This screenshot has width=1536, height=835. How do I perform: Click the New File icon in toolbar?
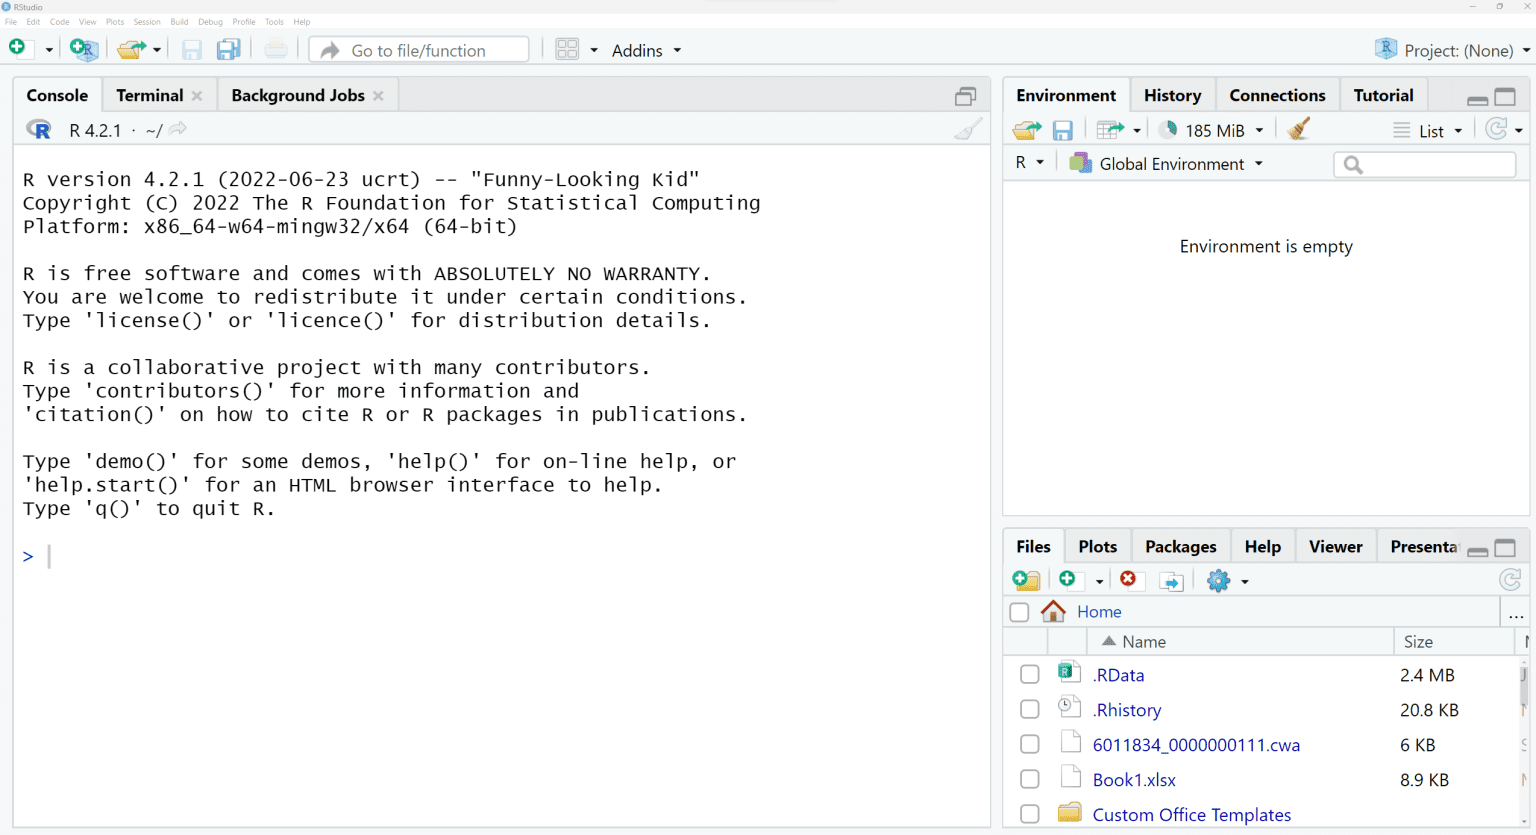click(x=17, y=49)
